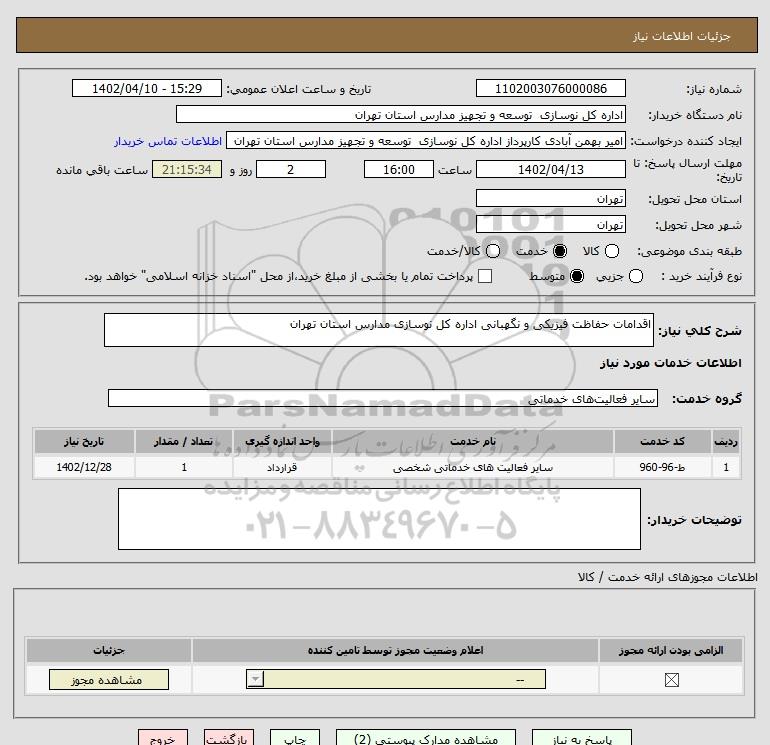The image size is (770, 745).
Task: Click the واحد اندازه گیری column header
Action: click(282, 441)
